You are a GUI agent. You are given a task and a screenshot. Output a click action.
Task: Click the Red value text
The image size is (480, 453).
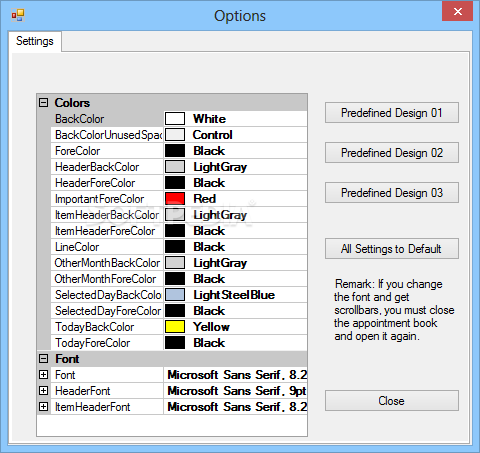(205, 199)
